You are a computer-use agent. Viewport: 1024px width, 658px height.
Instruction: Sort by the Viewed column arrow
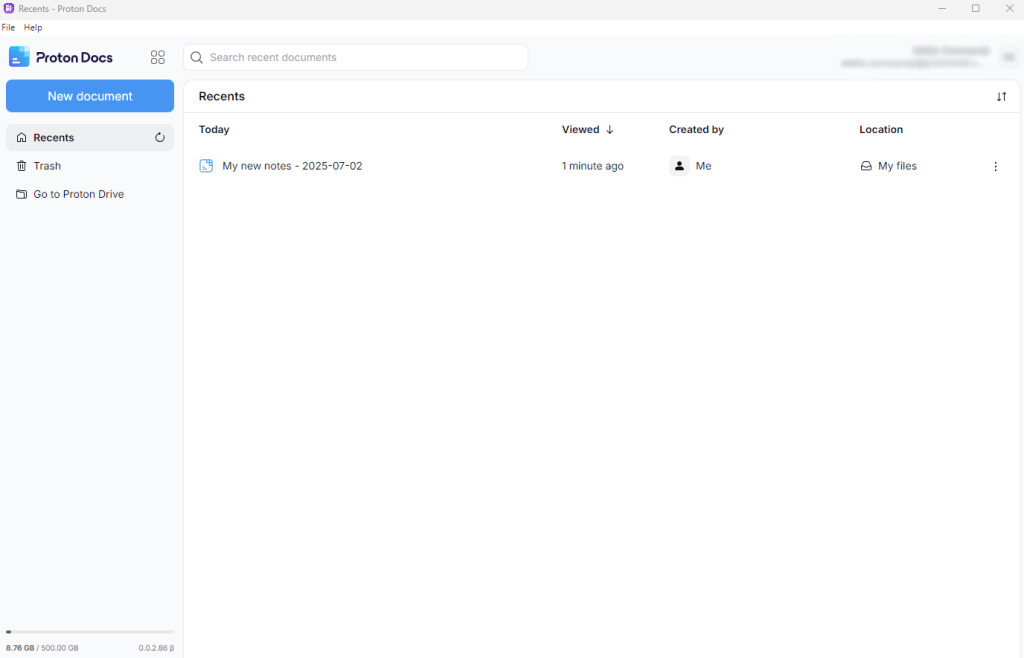pyautogui.click(x=610, y=130)
